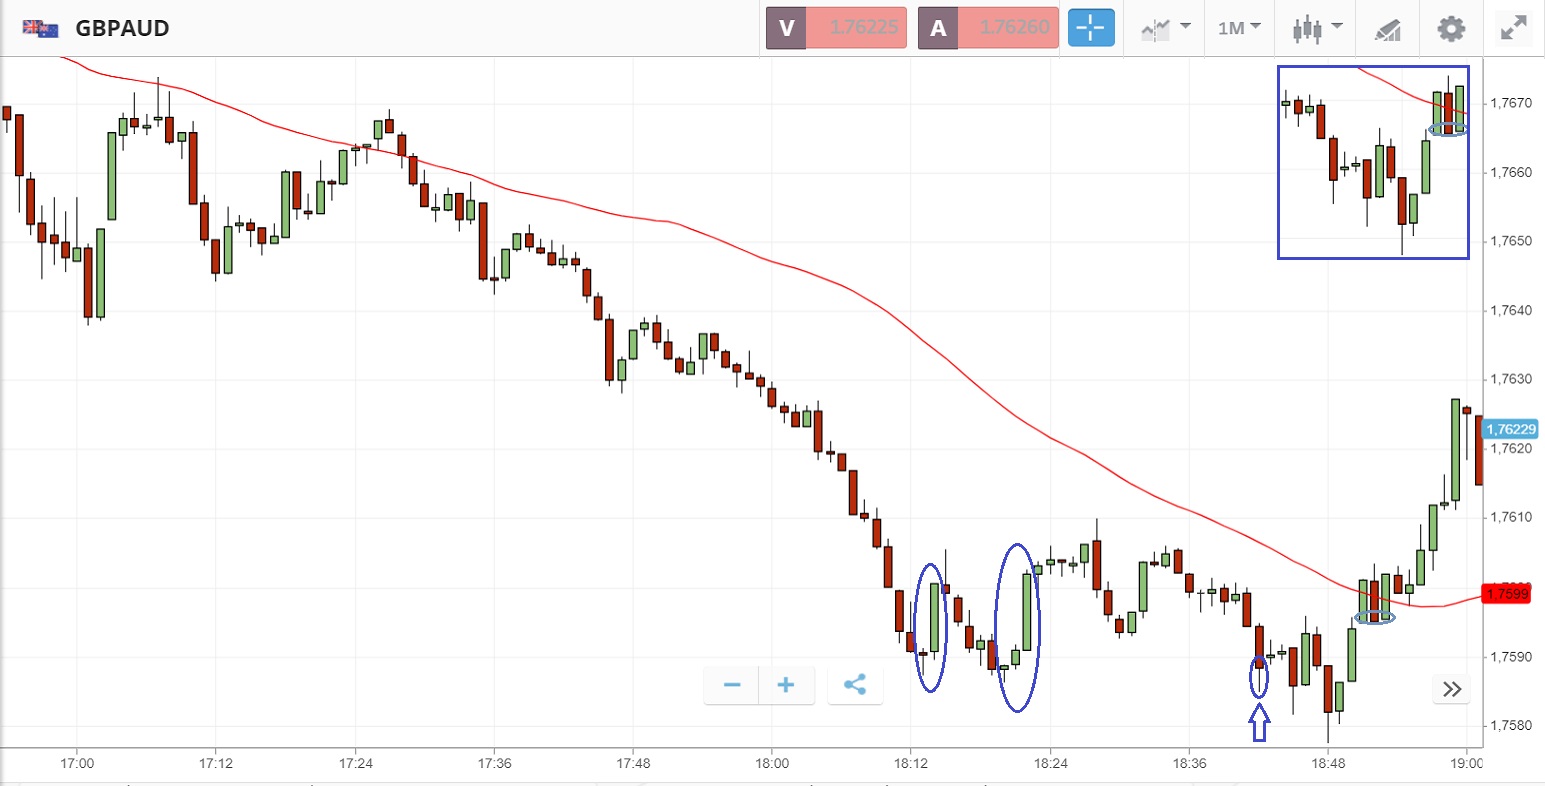Click the 18:24 time axis label
1545x786 pixels.
(1050, 763)
